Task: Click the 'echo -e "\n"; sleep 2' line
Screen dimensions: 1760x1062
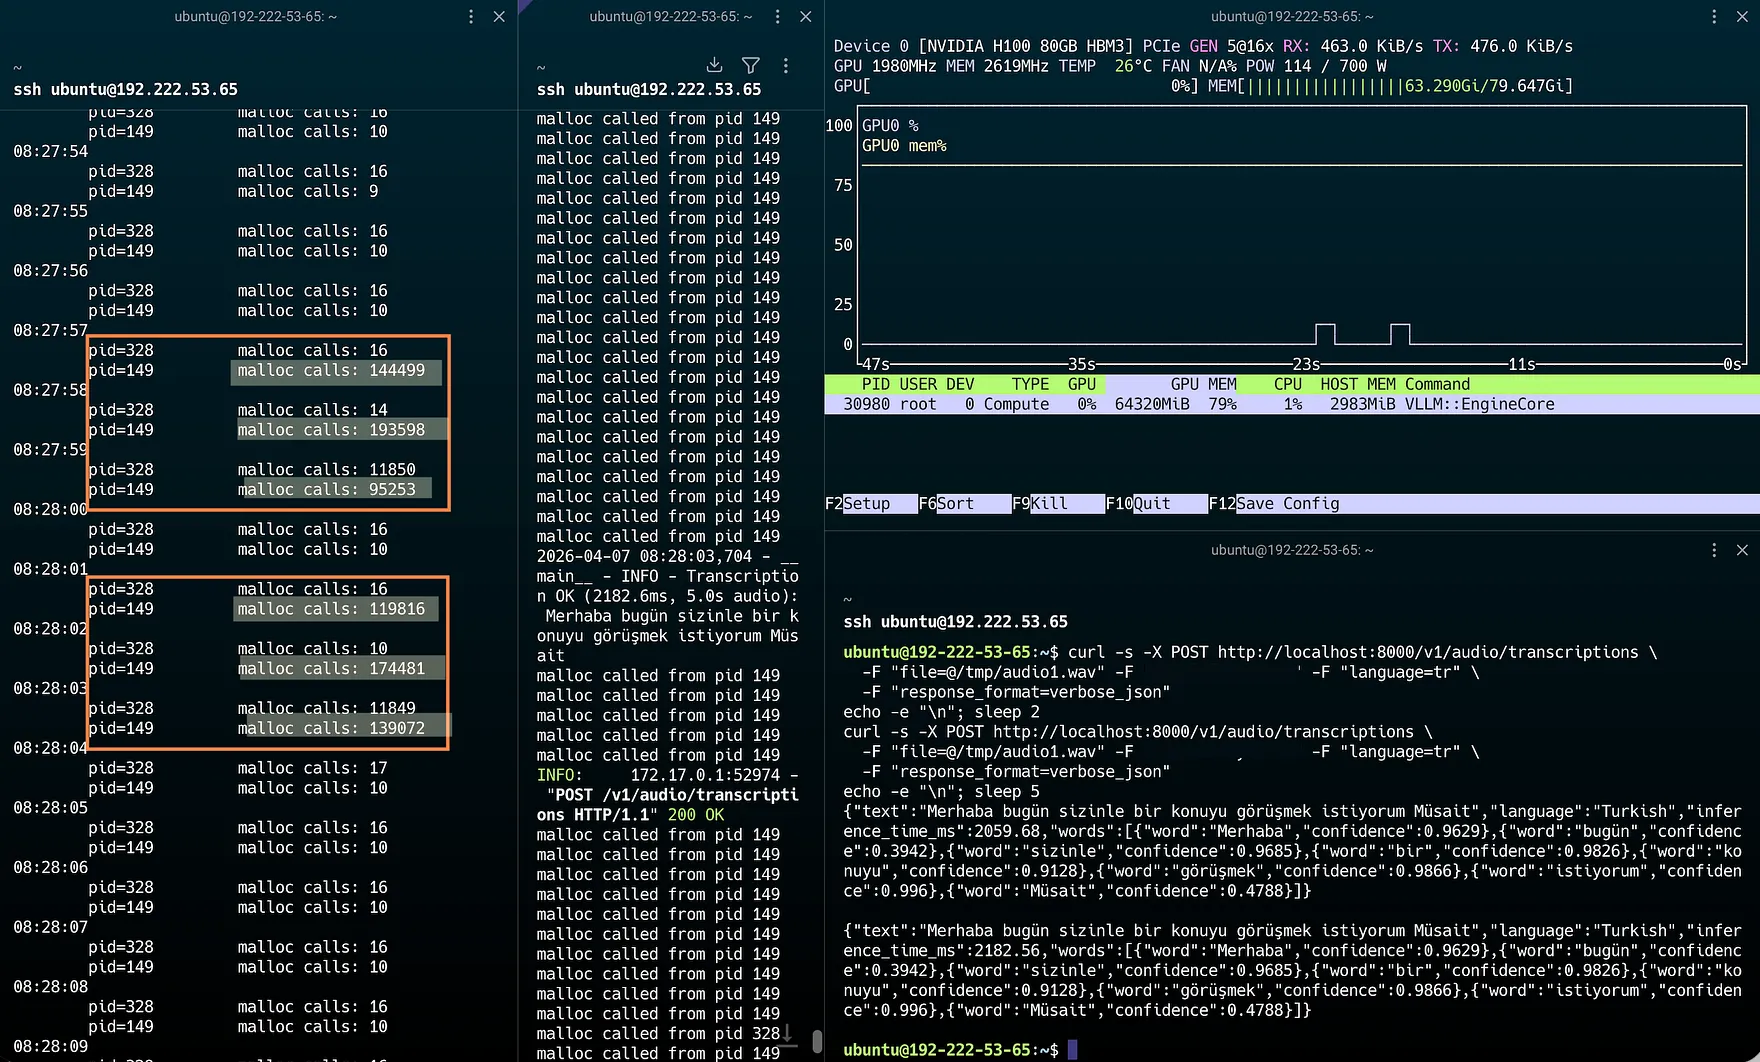Action: point(941,712)
